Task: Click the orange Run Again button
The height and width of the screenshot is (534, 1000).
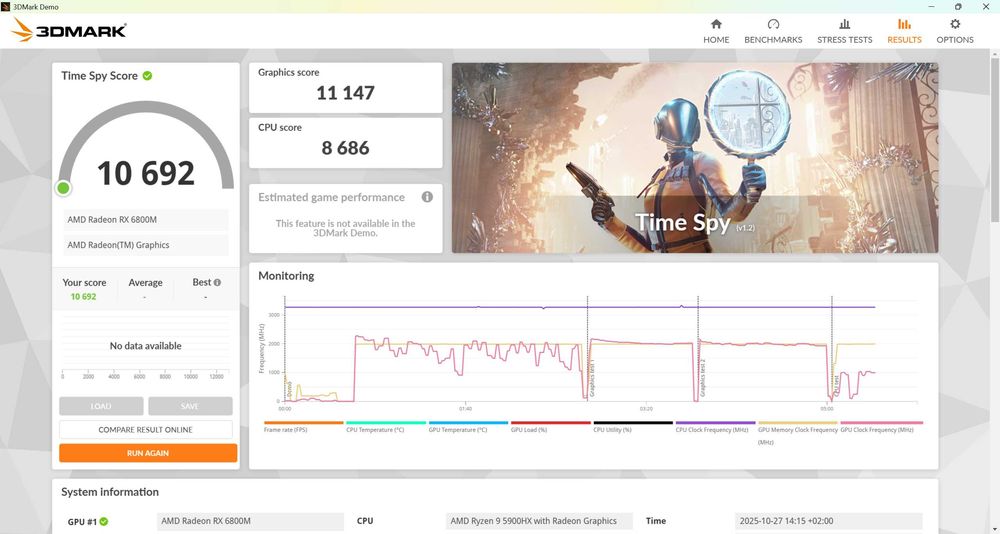Action: point(148,453)
